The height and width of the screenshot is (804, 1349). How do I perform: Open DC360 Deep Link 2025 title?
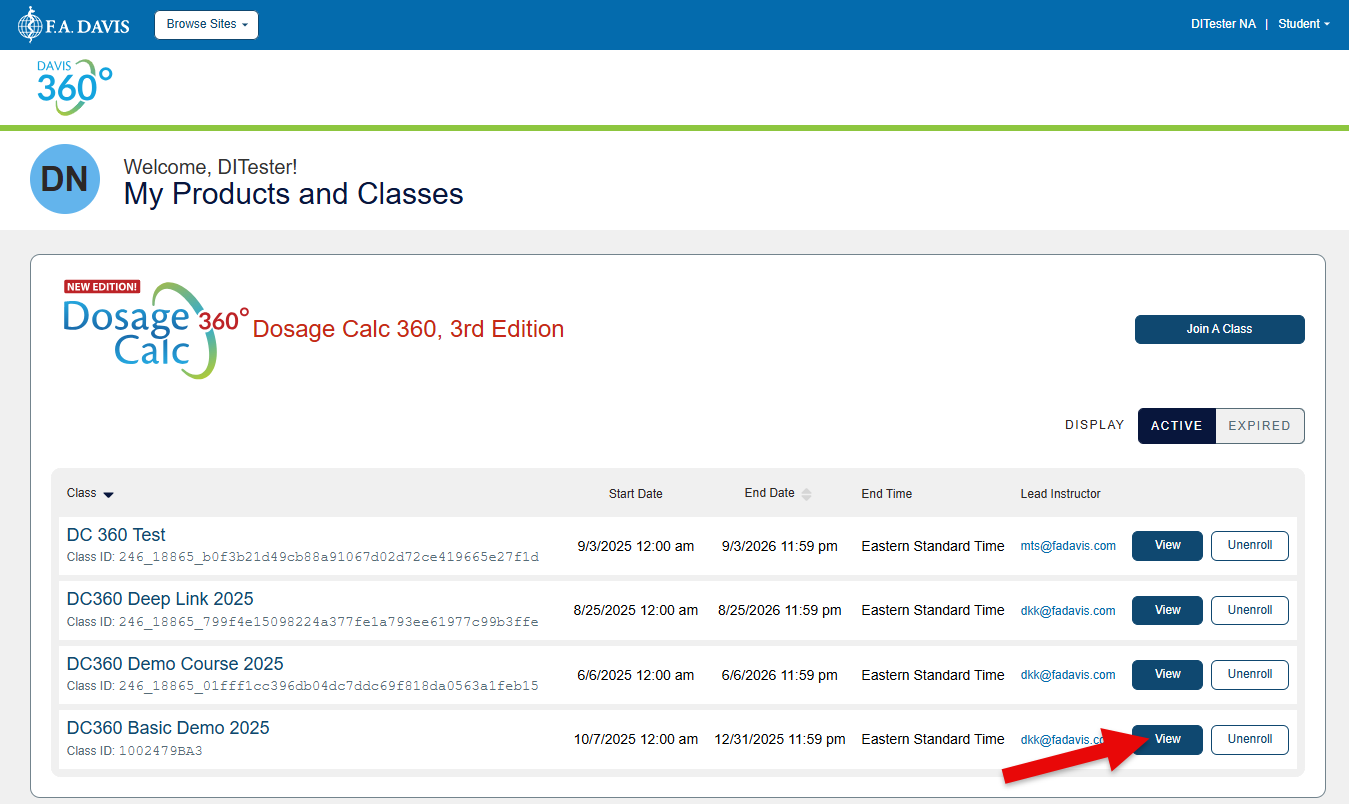click(x=160, y=599)
